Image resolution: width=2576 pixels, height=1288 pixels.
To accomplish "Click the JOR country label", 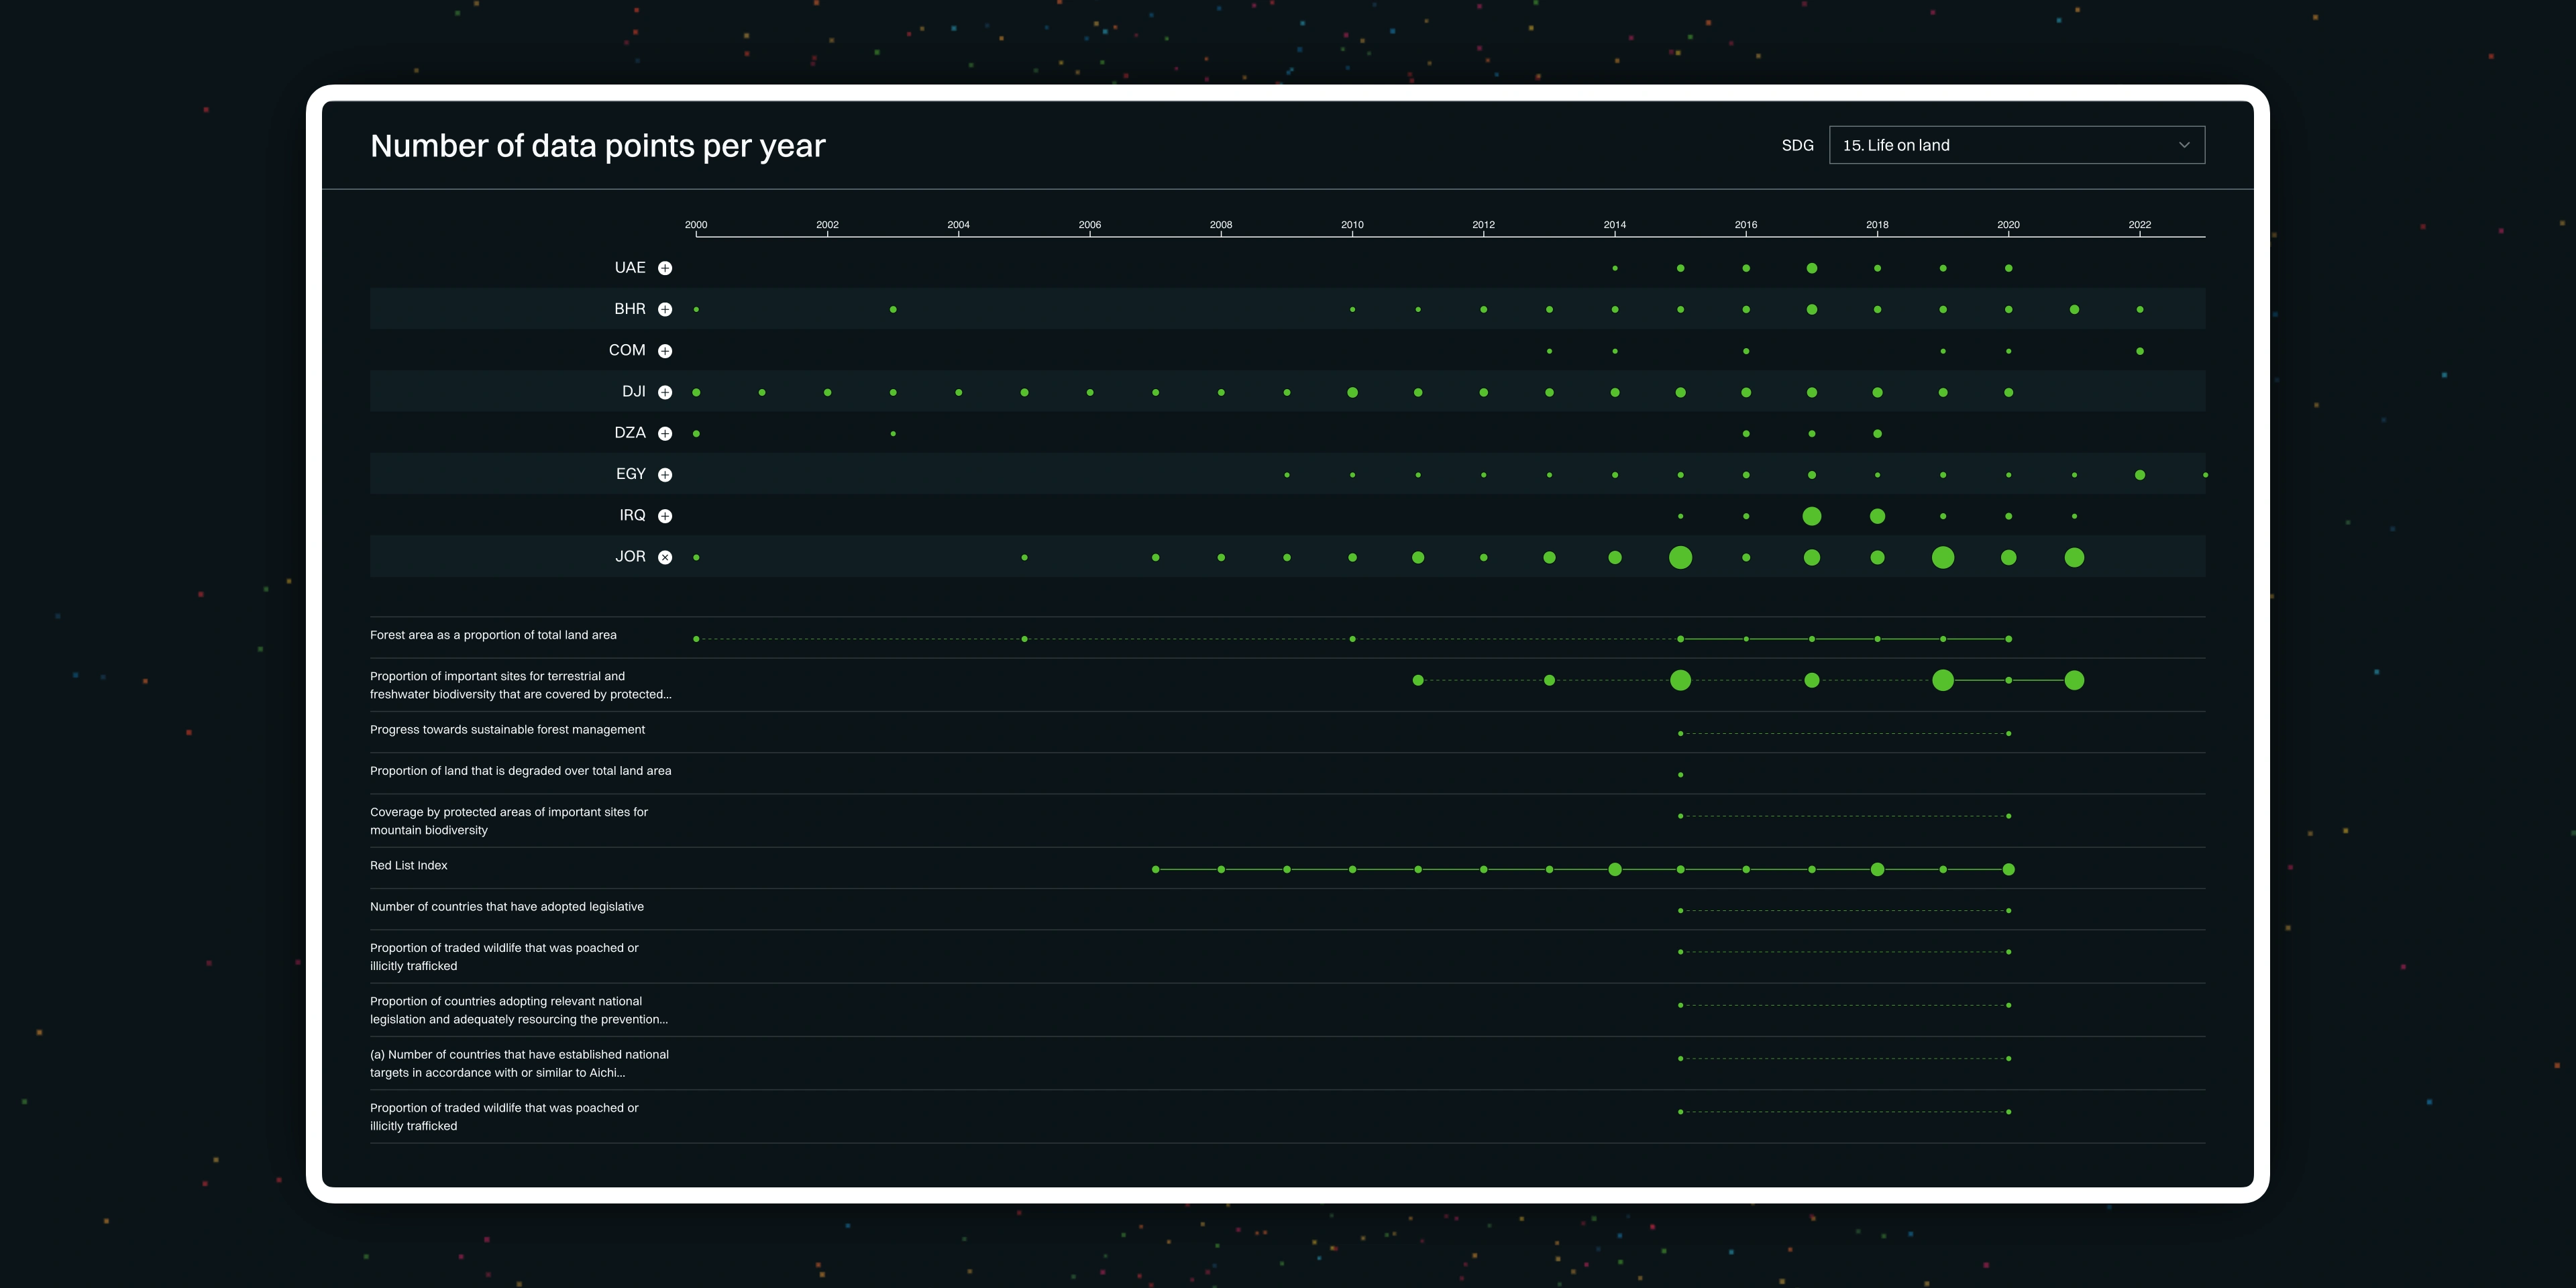I will [x=630, y=556].
